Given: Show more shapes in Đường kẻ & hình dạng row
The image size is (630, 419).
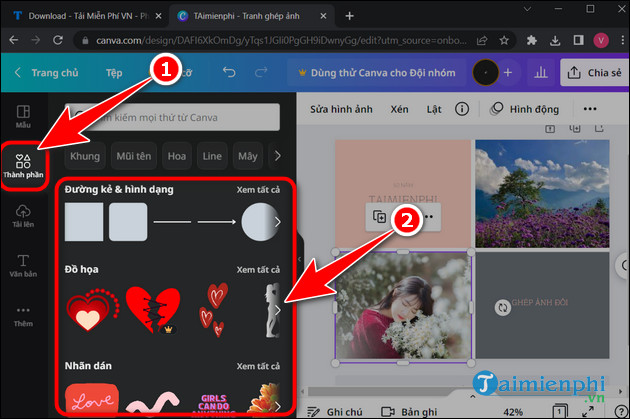Looking at the screenshot, I should pos(278,222).
